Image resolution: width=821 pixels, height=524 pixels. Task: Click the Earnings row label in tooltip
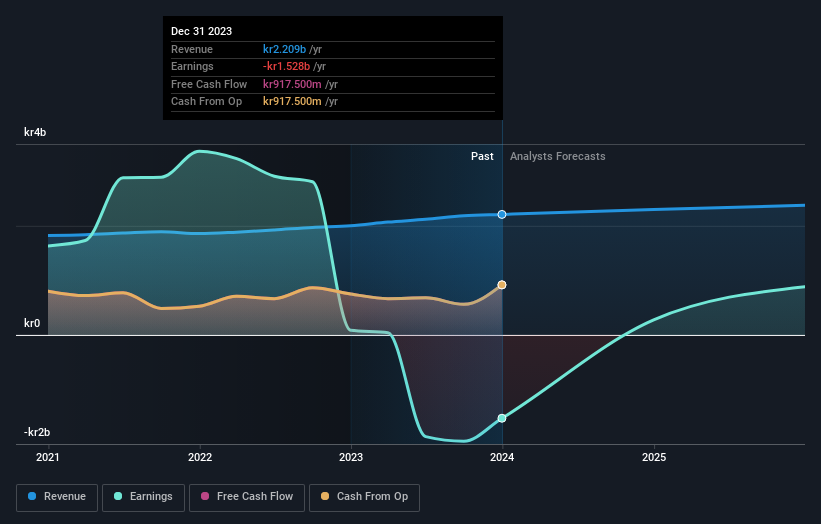click(192, 66)
